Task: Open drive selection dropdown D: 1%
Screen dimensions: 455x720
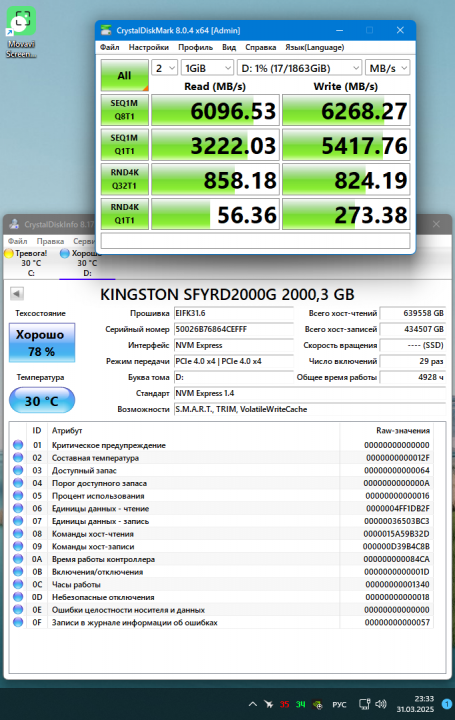Action: 299,68
